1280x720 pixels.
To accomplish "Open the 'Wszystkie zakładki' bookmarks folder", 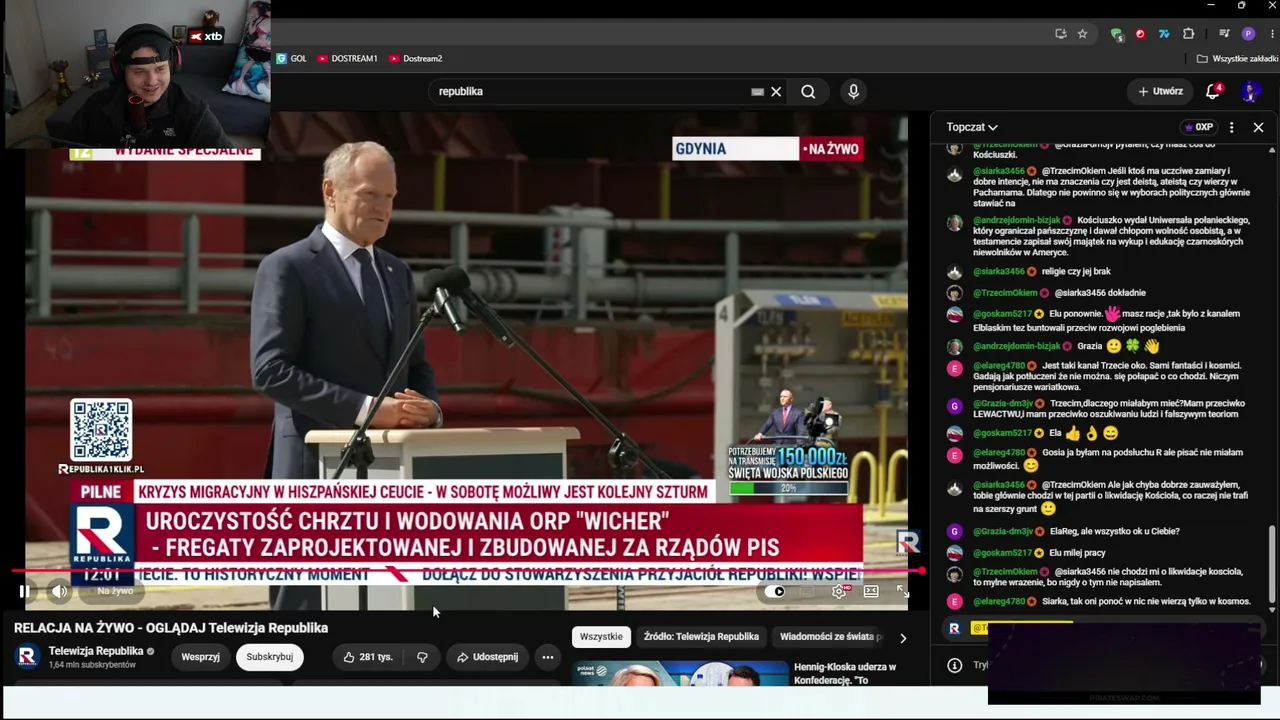I will (x=1237, y=59).
